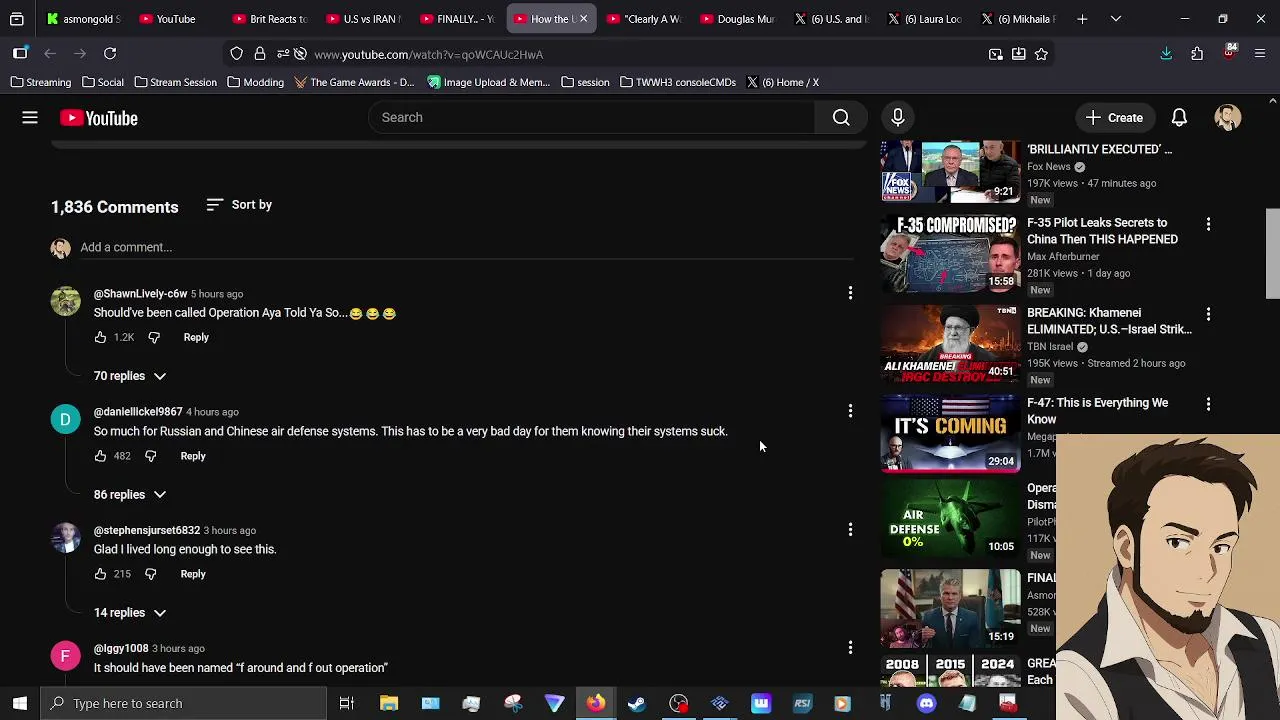Open The Game Awards bookmark
Screen dimensions: 1280x720
[x=354, y=82]
